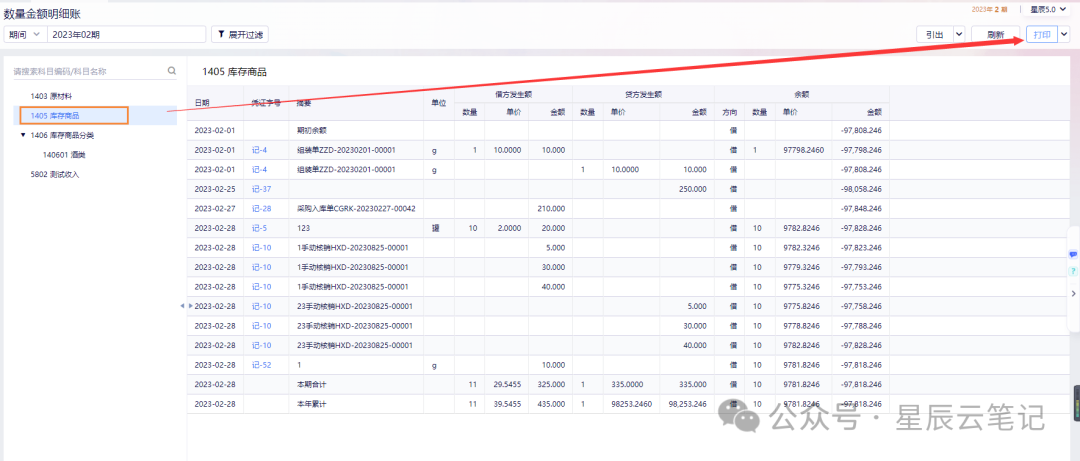Open the 星辰5.0 version dropdown
Viewport: 1080px width, 461px height.
point(1048,10)
